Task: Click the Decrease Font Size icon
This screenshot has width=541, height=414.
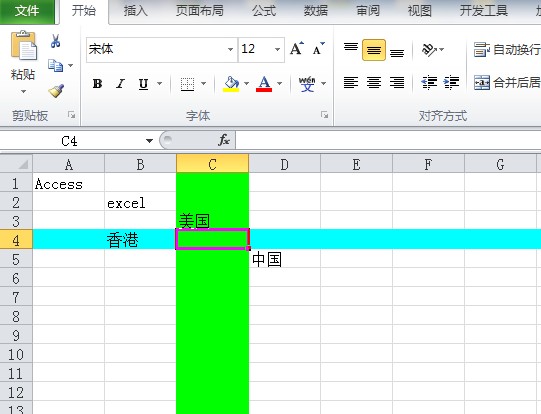Action: pos(318,49)
